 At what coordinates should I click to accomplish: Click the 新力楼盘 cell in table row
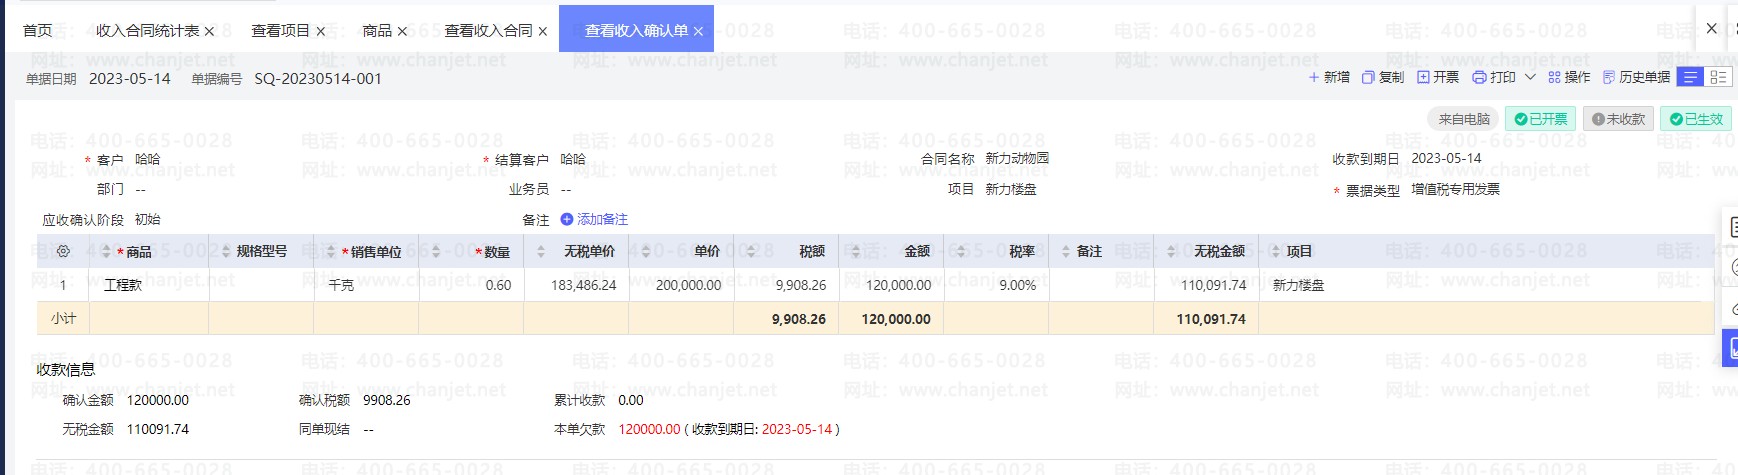click(x=1298, y=285)
